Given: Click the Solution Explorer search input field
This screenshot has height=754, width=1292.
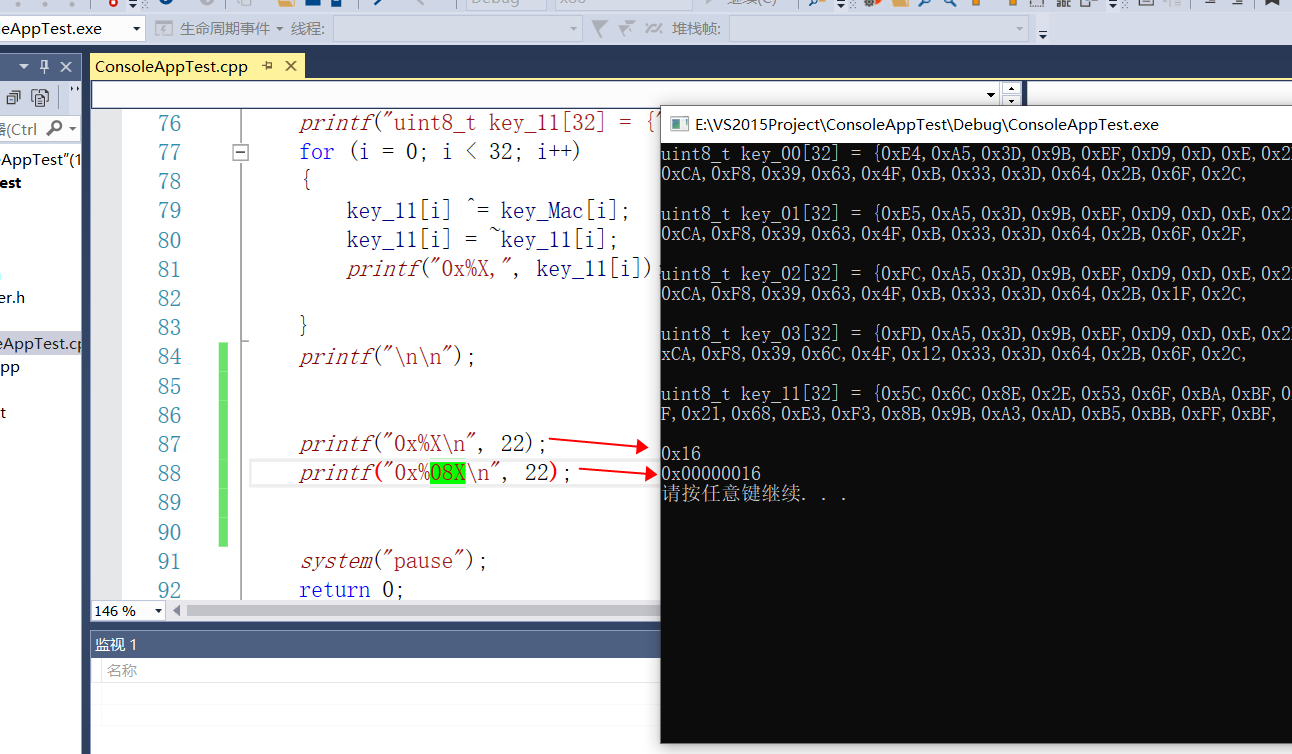Looking at the screenshot, I should click(x=20, y=128).
